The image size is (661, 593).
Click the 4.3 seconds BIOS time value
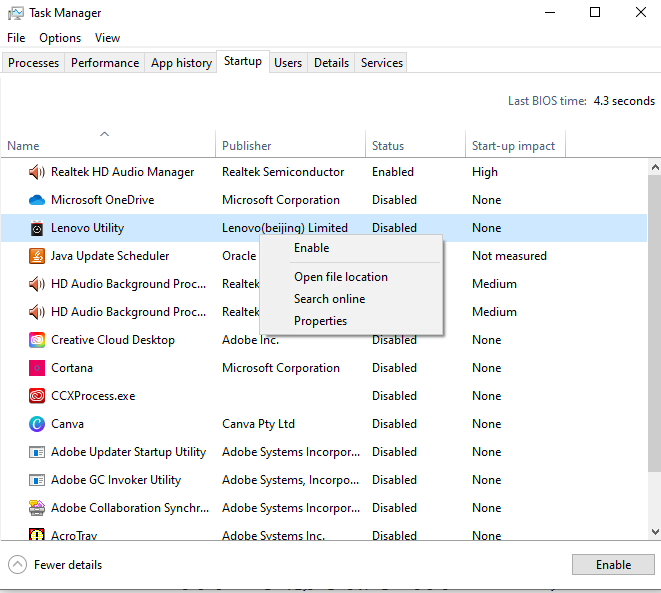pos(624,101)
